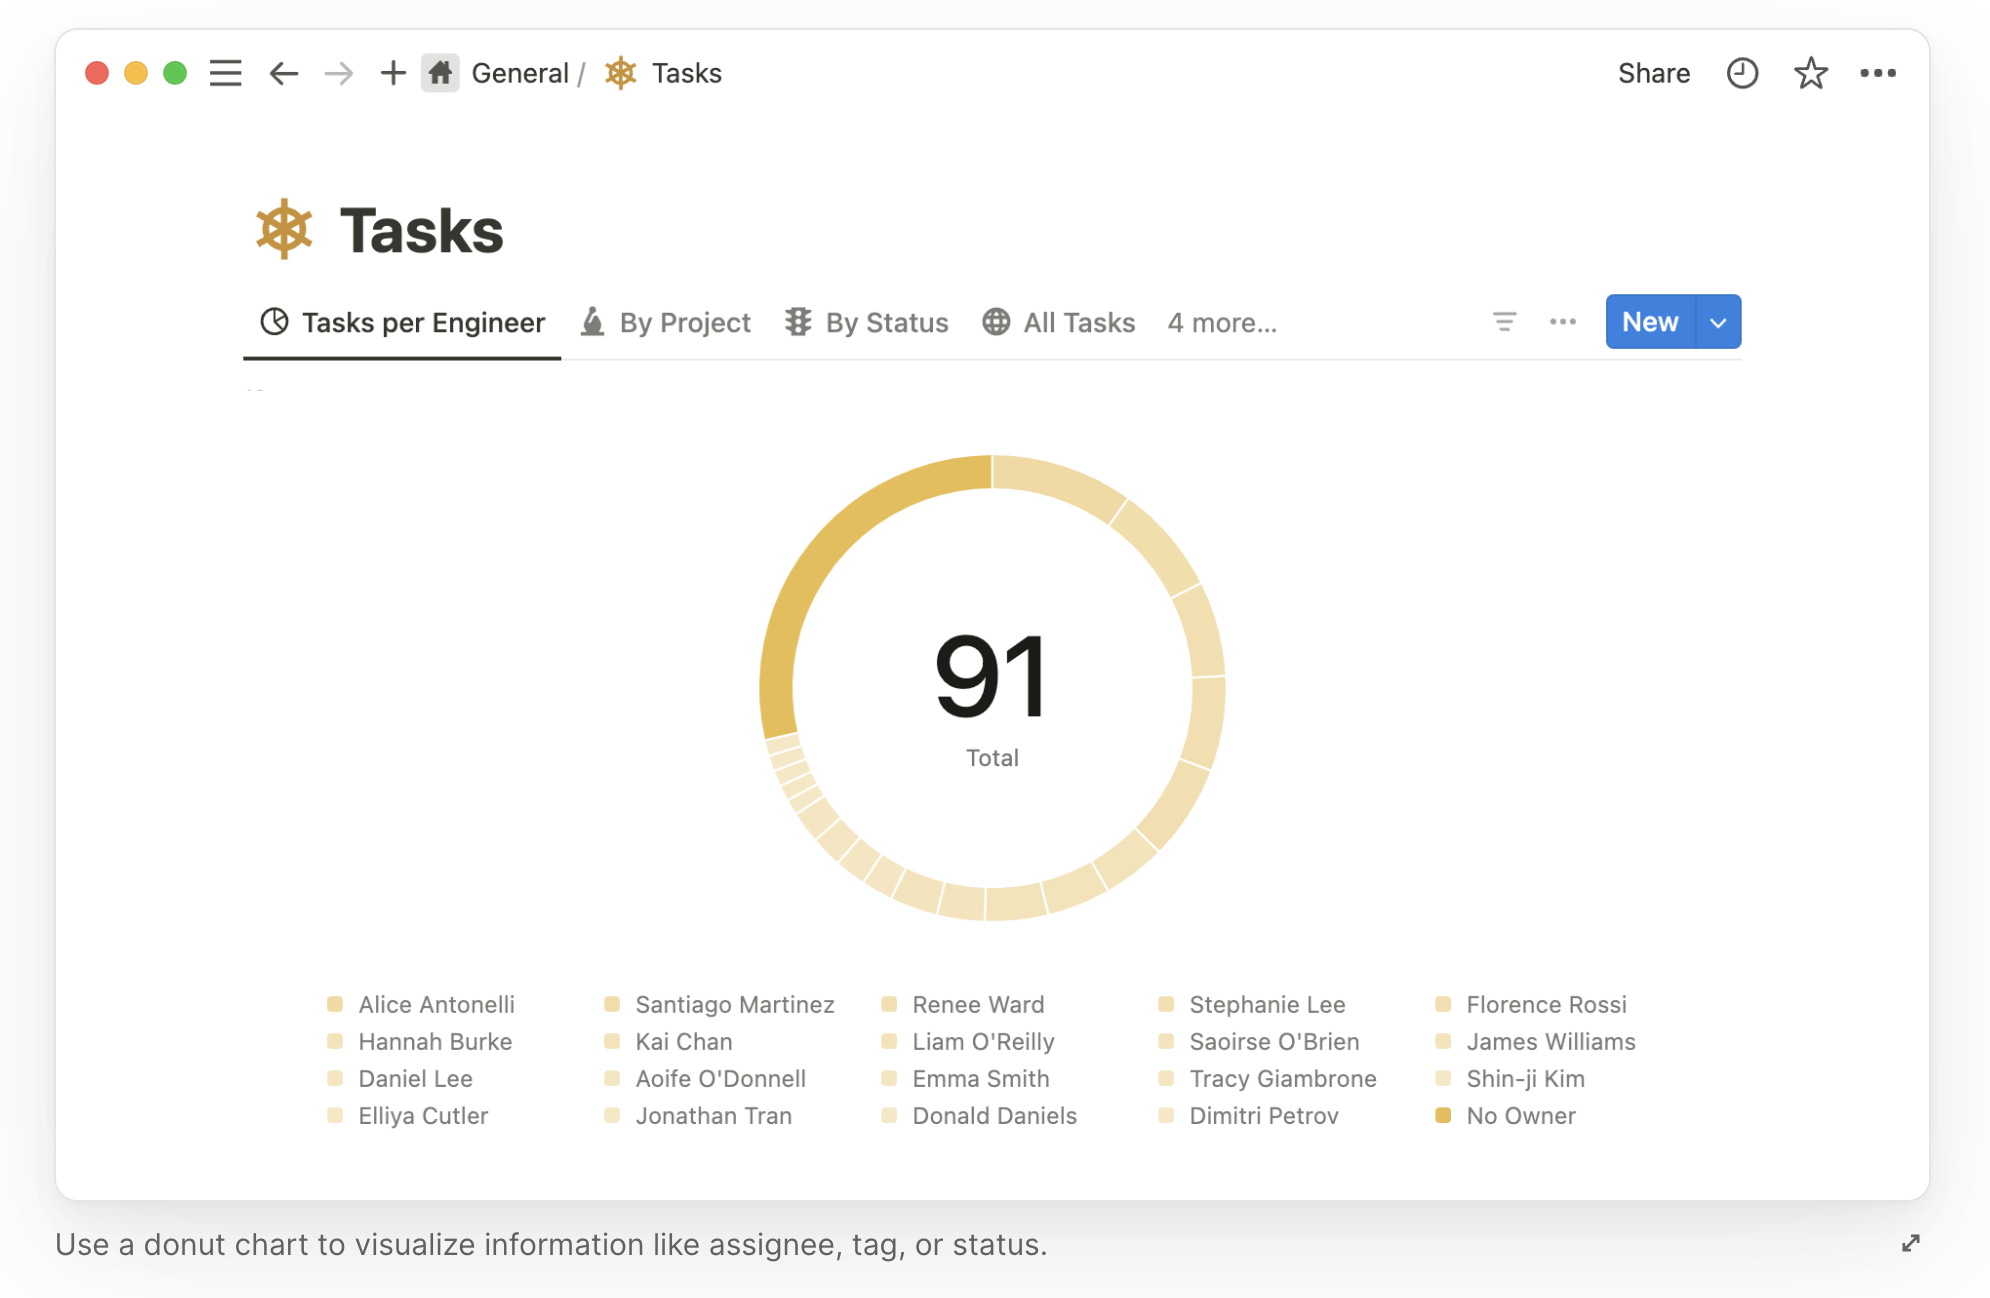Expand the image with the diagonal arrow icon

click(x=1911, y=1243)
